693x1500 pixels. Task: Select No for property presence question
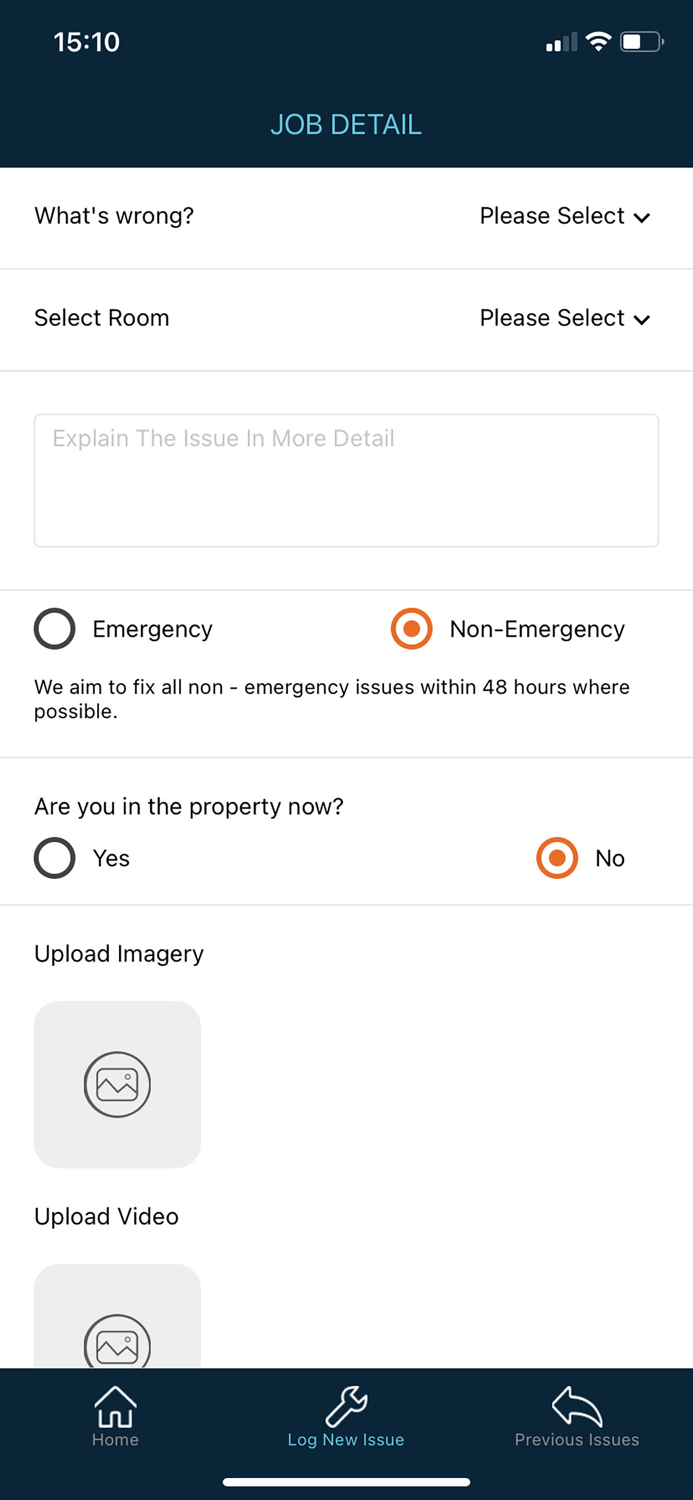tap(556, 858)
